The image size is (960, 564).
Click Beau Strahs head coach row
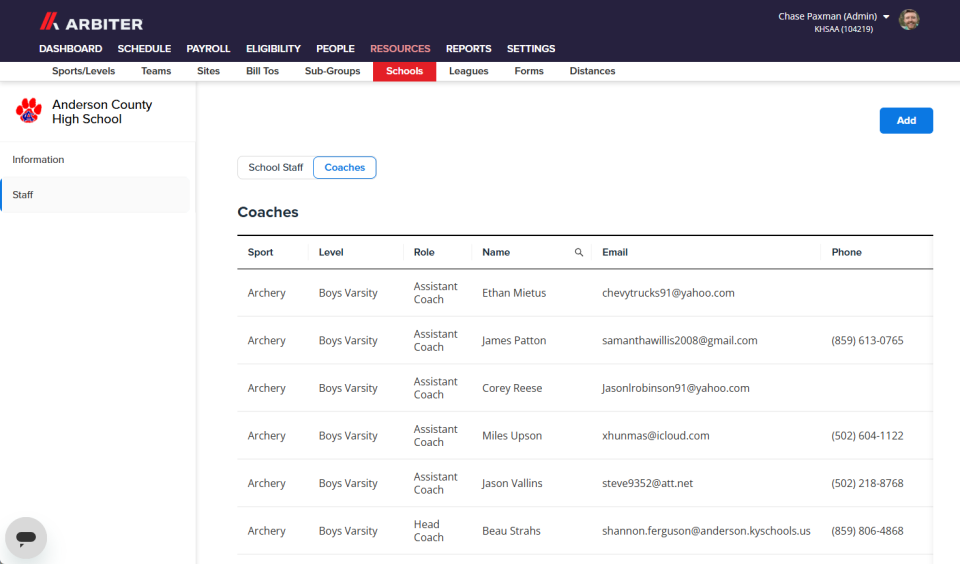585,531
